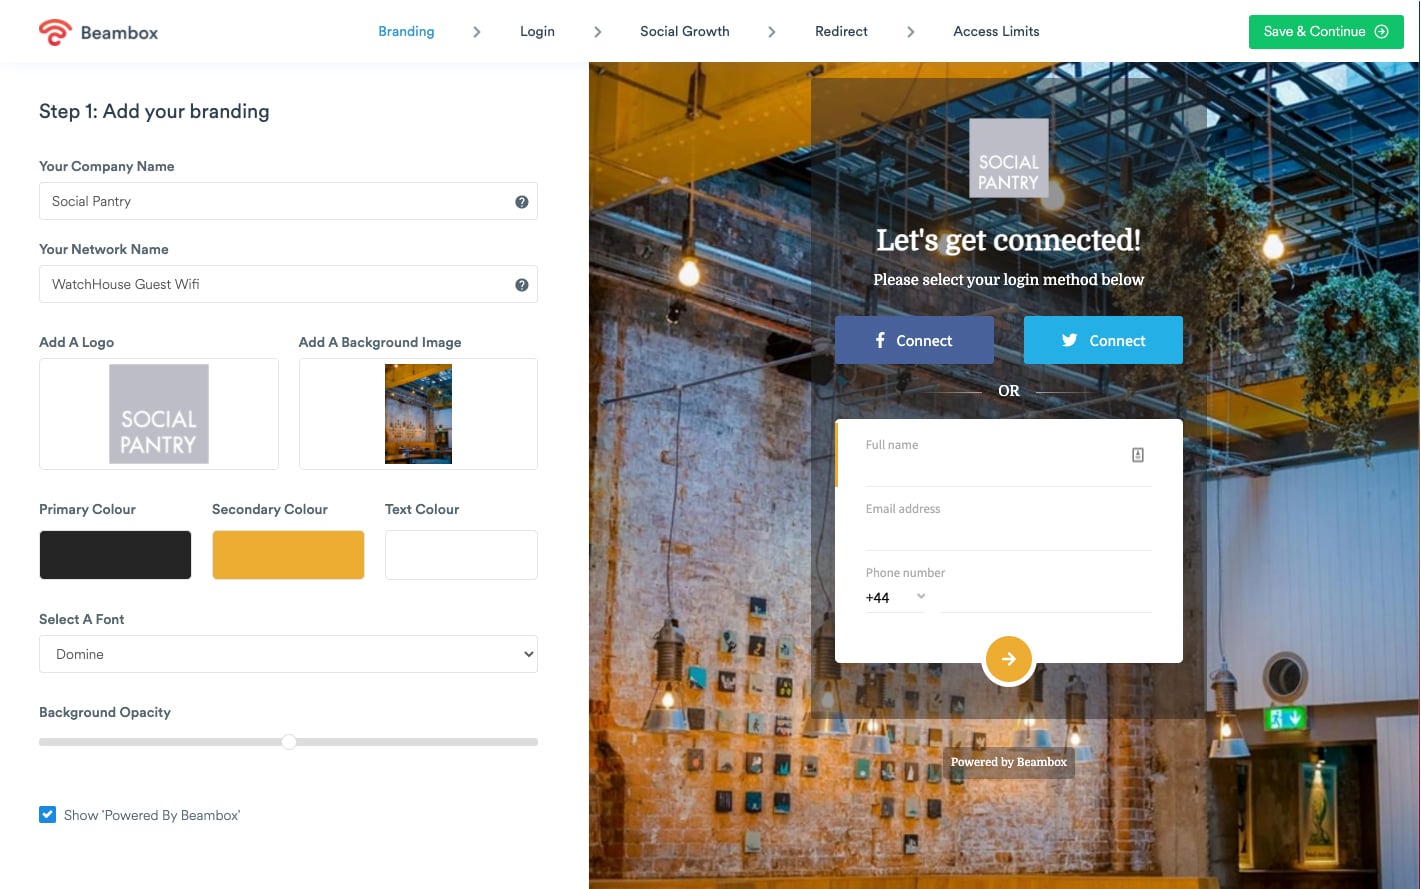Click the Save & Continue button
Viewport: 1421px width, 889px height.
(1325, 32)
